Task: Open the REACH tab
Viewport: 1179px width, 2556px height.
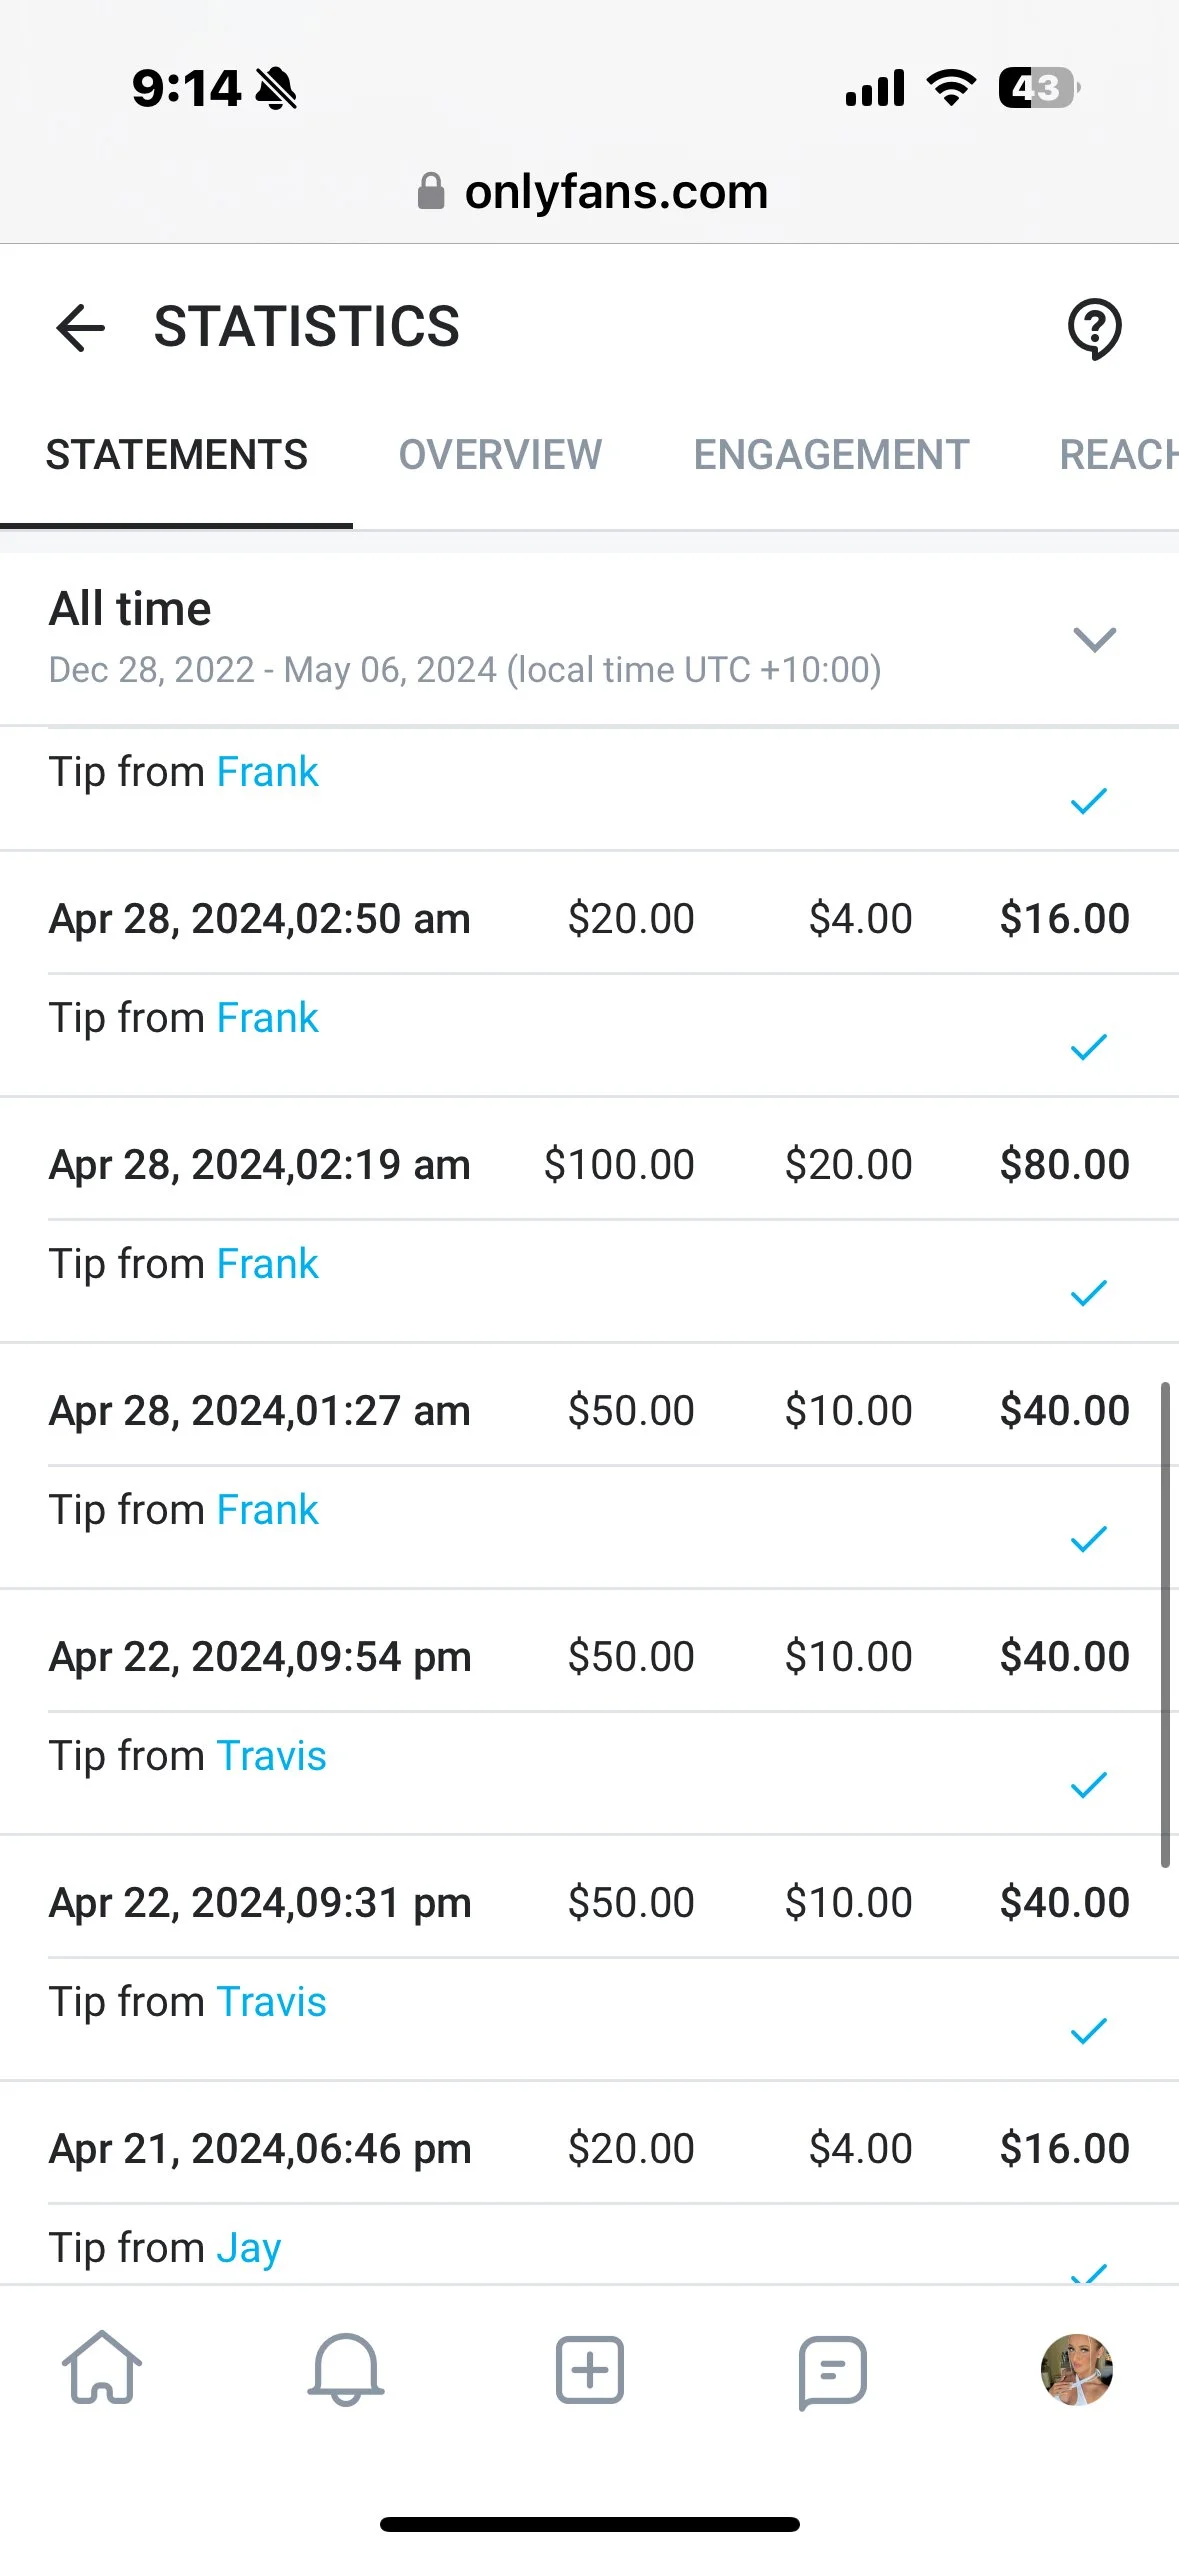Action: 1117,455
